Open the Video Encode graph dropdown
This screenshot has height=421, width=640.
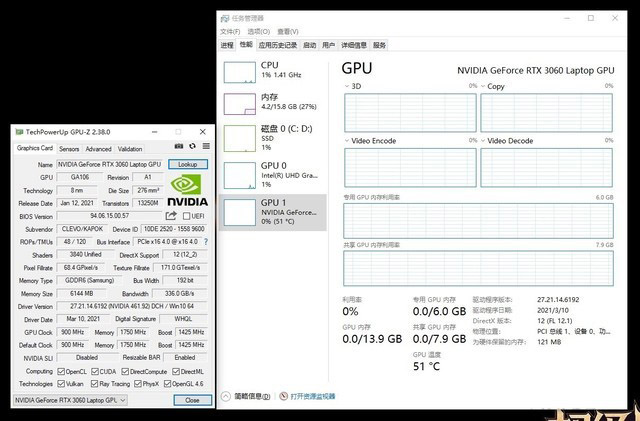click(347, 141)
